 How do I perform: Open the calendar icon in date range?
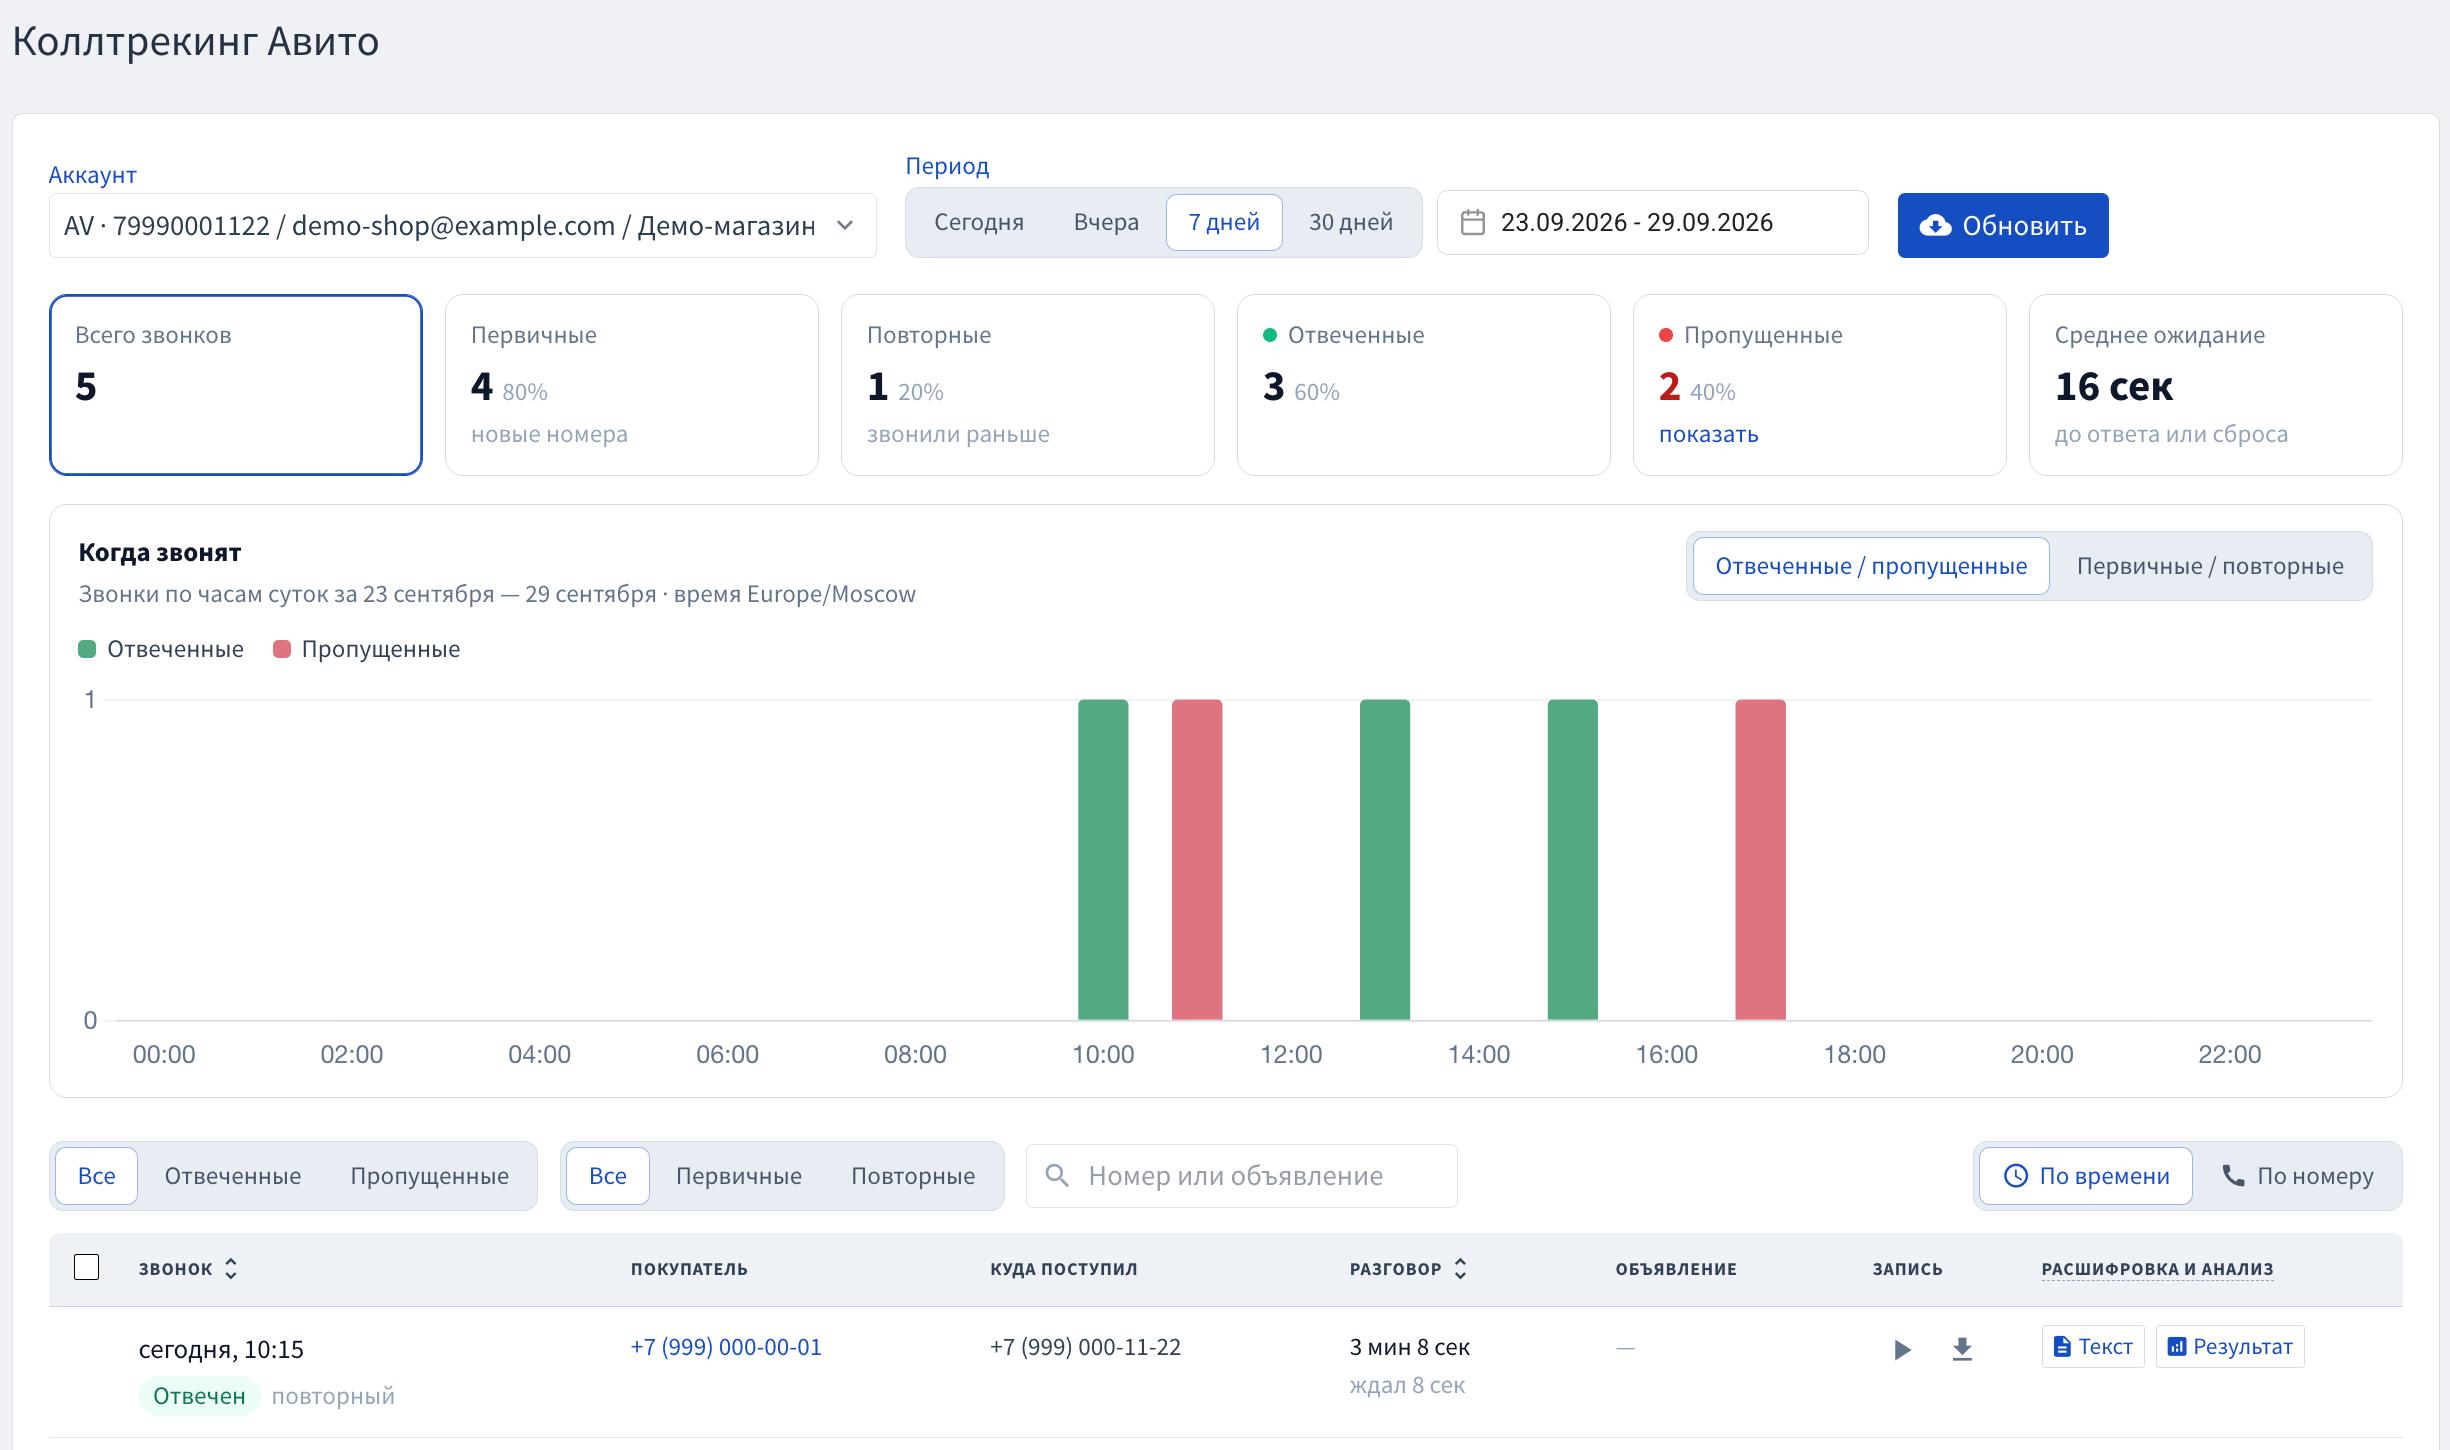point(1472,222)
